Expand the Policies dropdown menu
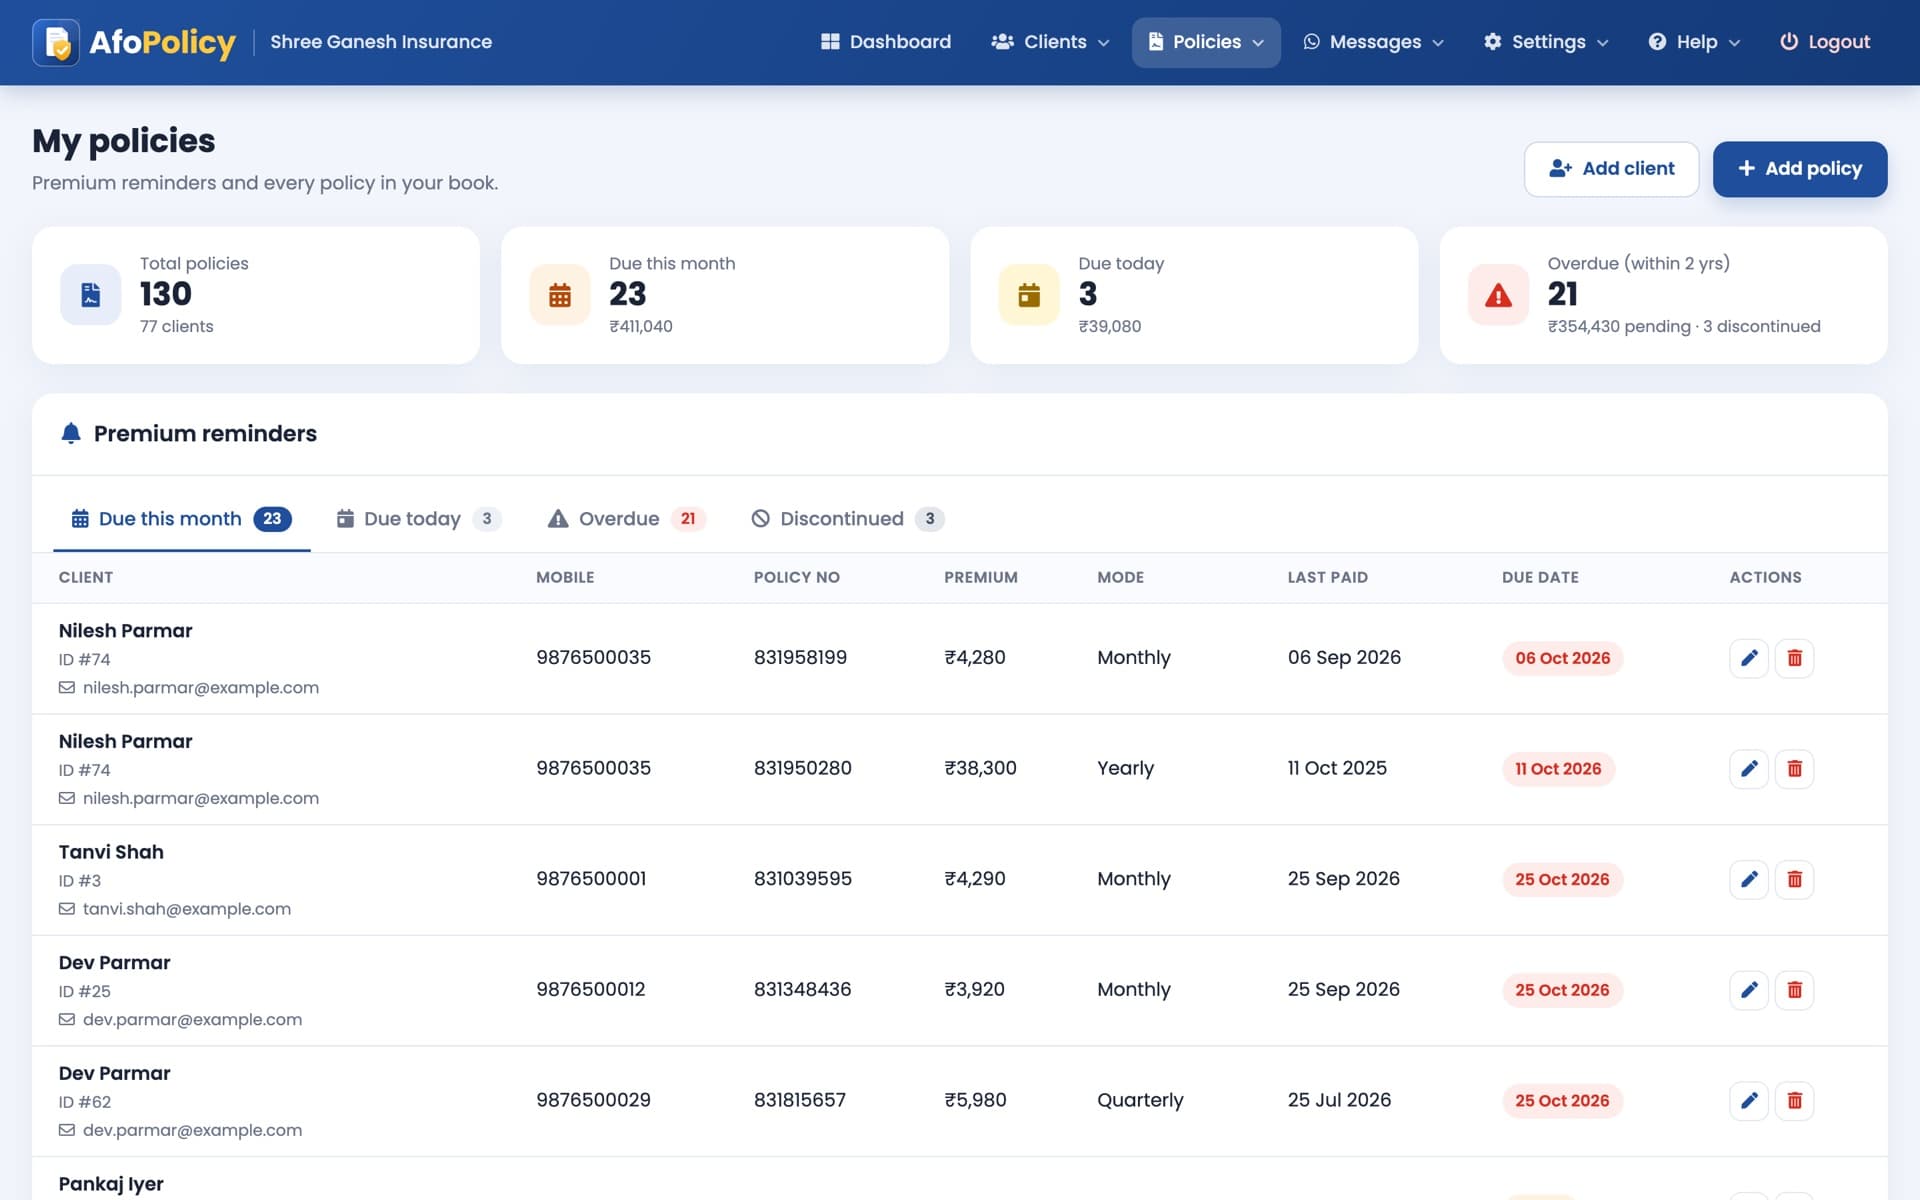This screenshot has width=1920, height=1200. (1206, 42)
